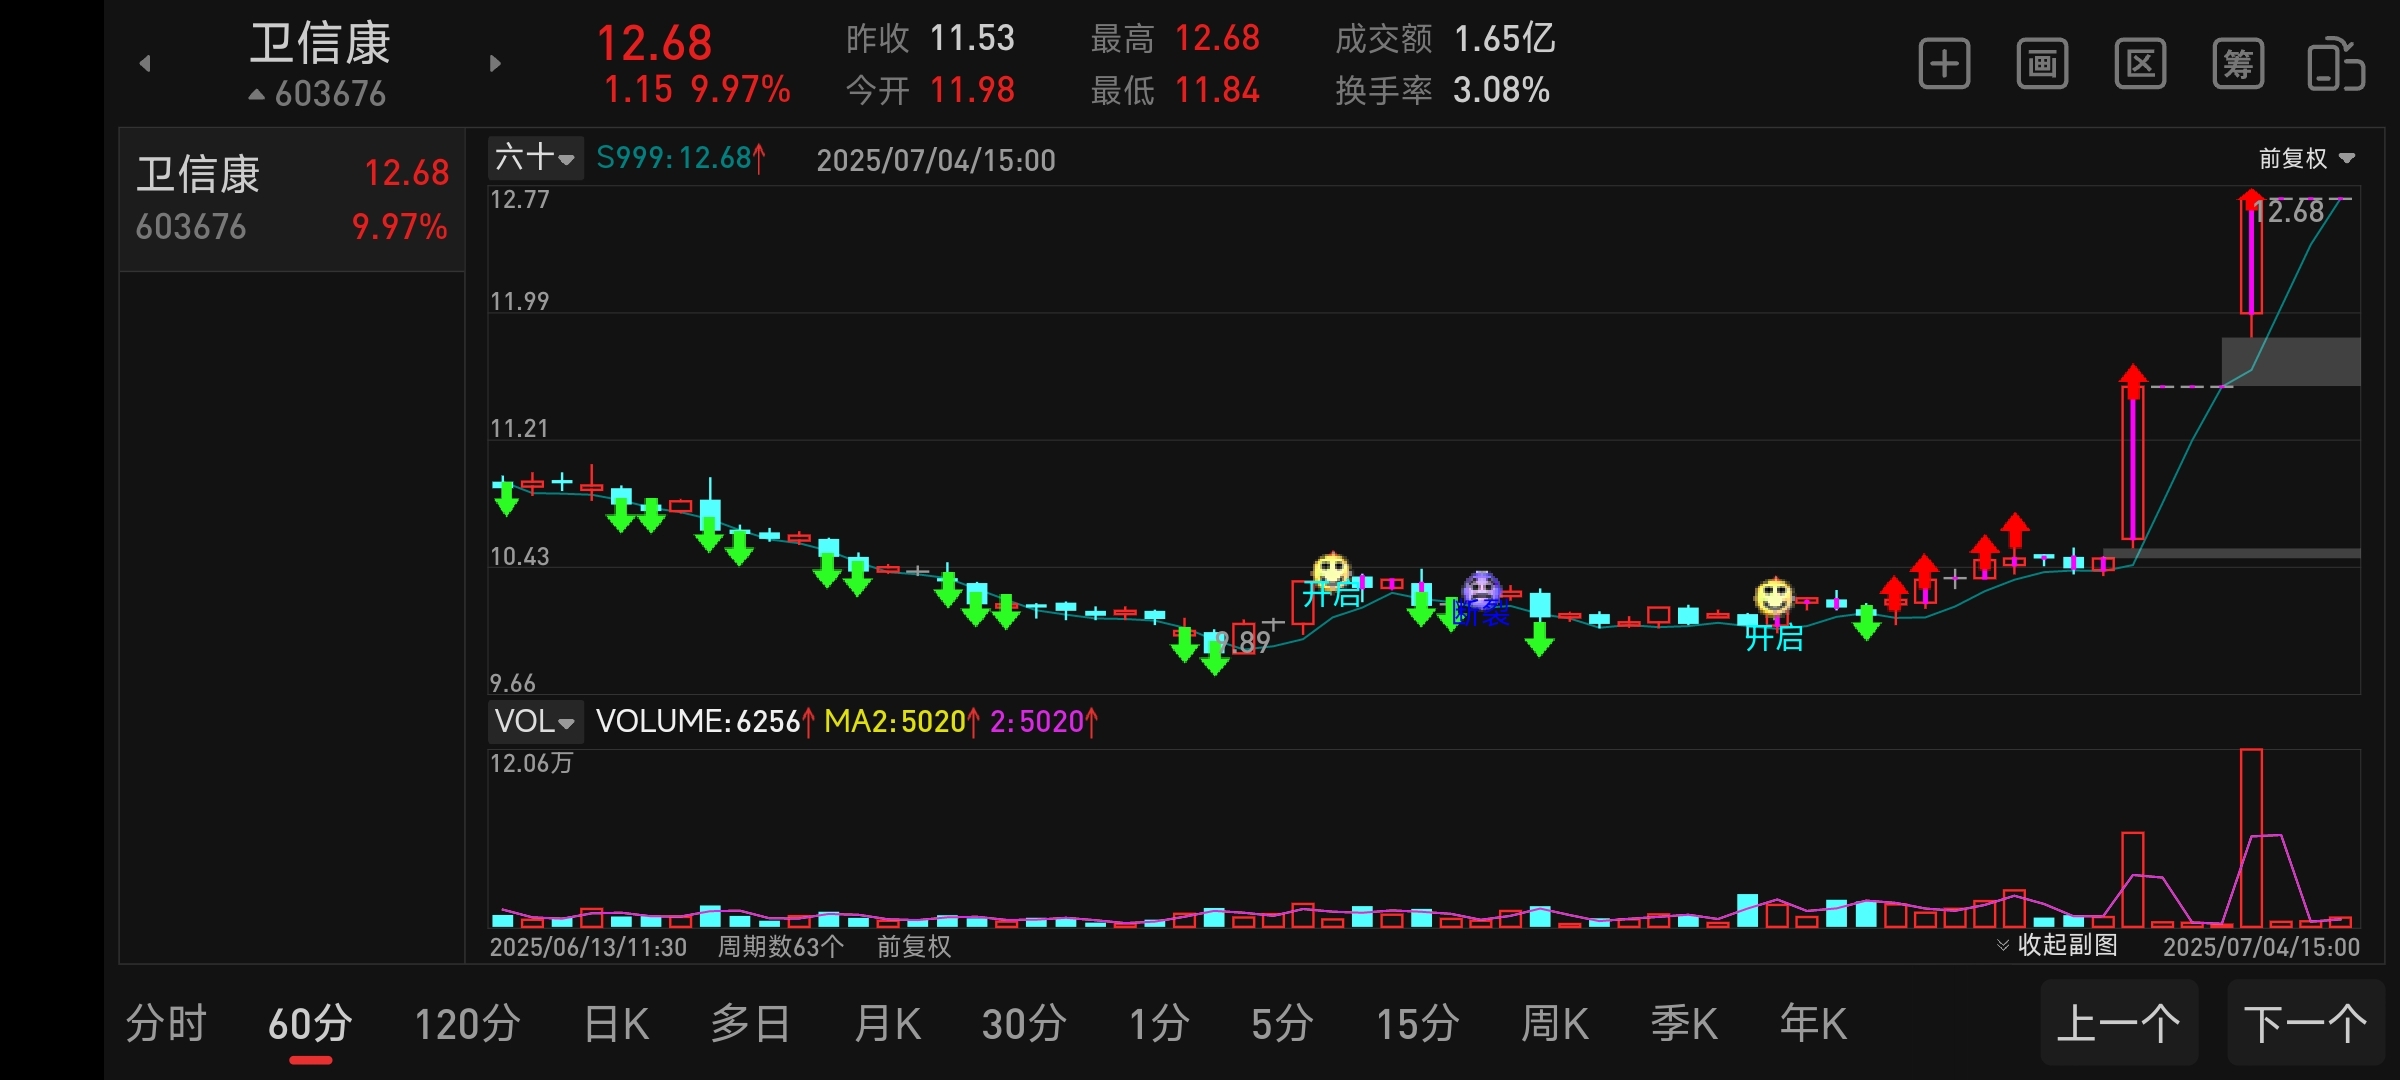Tap the current price 12.68 in header

pos(654,43)
